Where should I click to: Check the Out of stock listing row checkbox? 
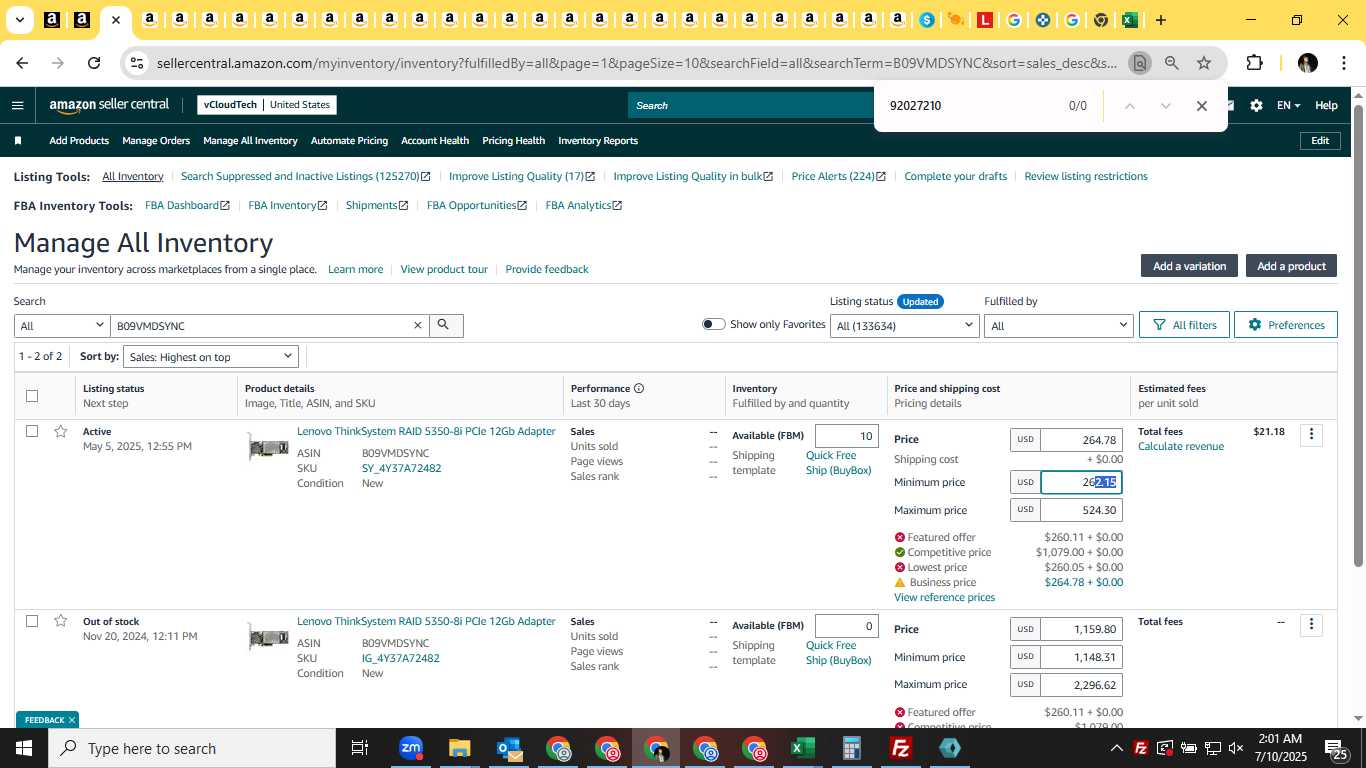tap(32, 621)
